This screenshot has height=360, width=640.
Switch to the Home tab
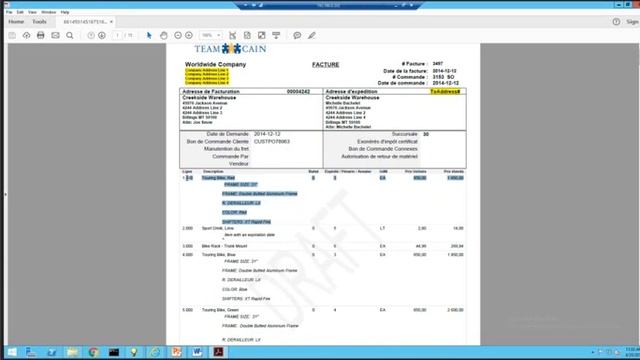point(16,22)
